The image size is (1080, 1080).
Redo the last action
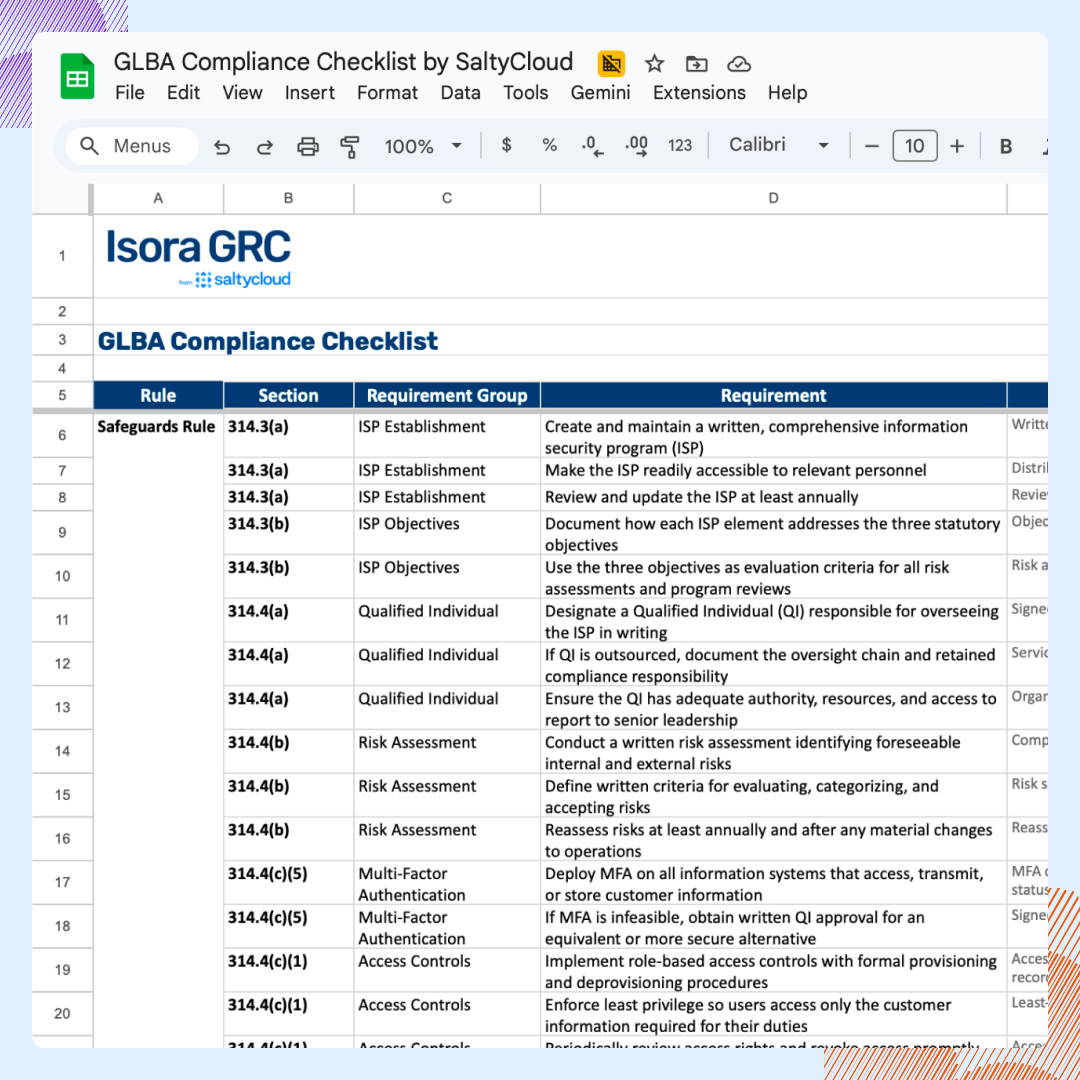(264, 146)
